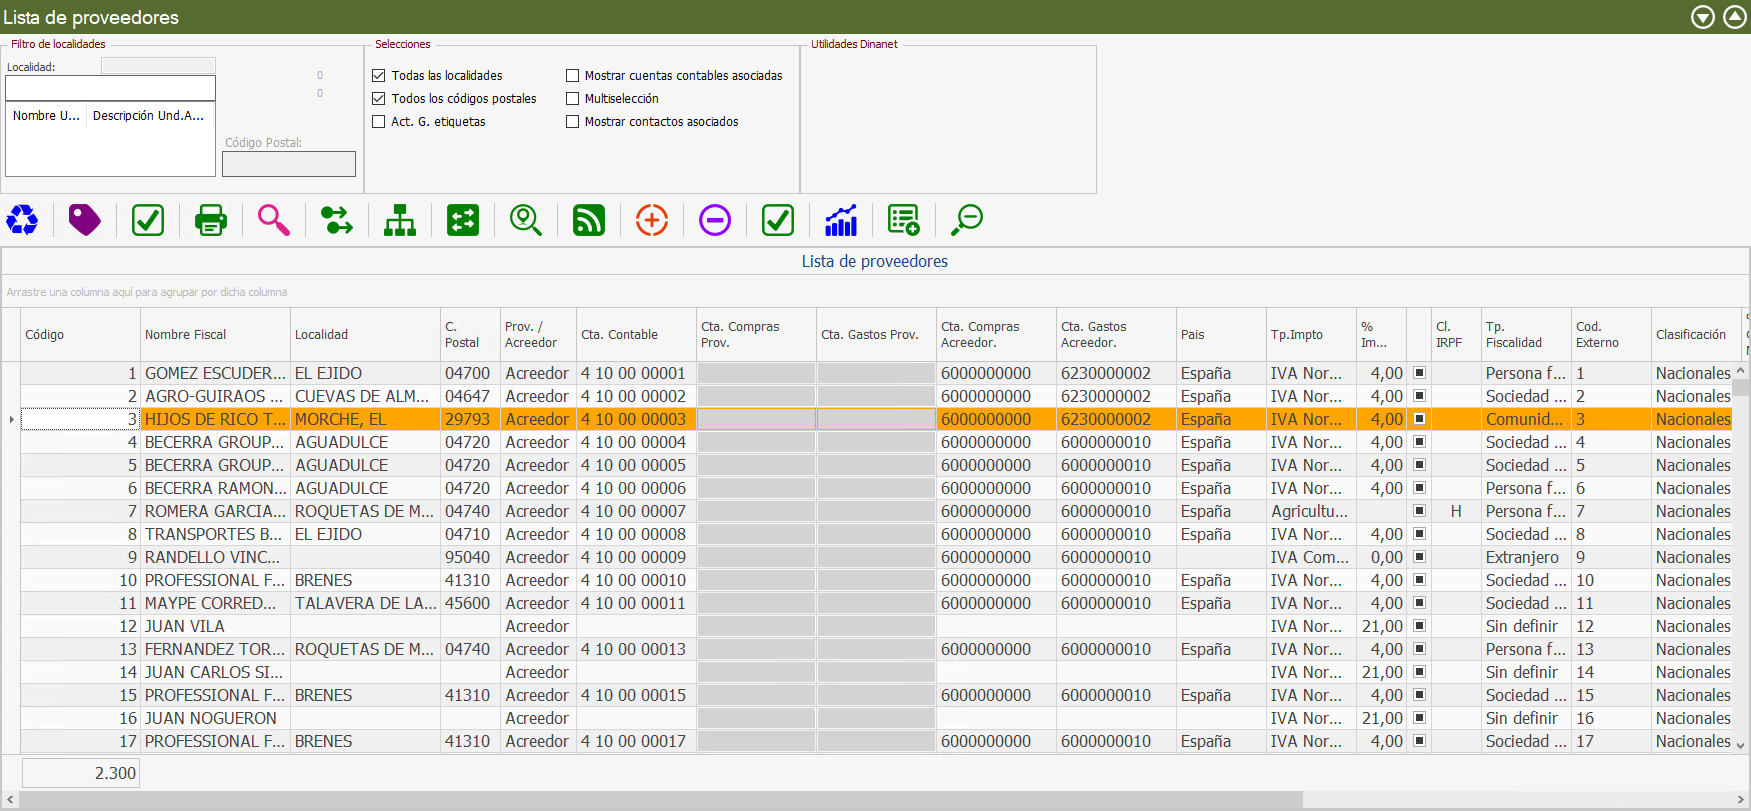Click the green list with plus icon
Screen dimensions: 1751x811
click(904, 220)
